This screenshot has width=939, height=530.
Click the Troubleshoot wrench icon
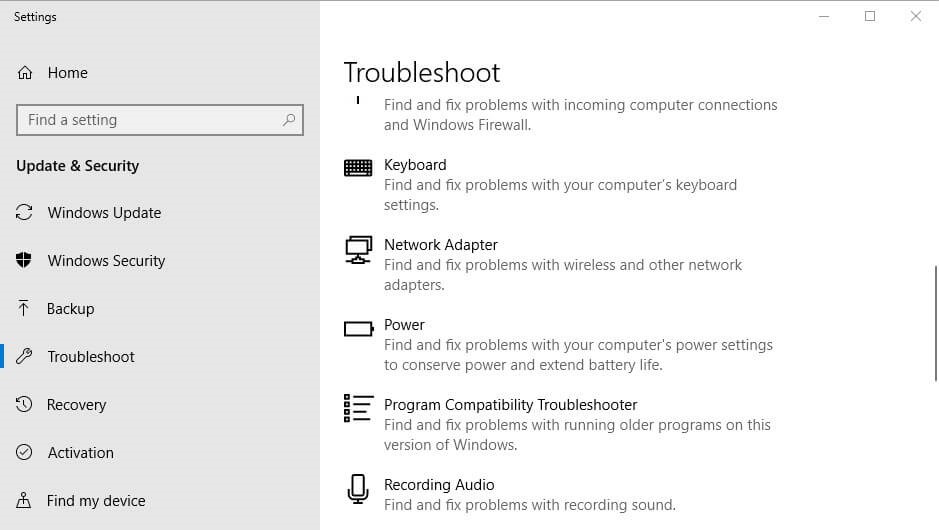[x=24, y=356]
